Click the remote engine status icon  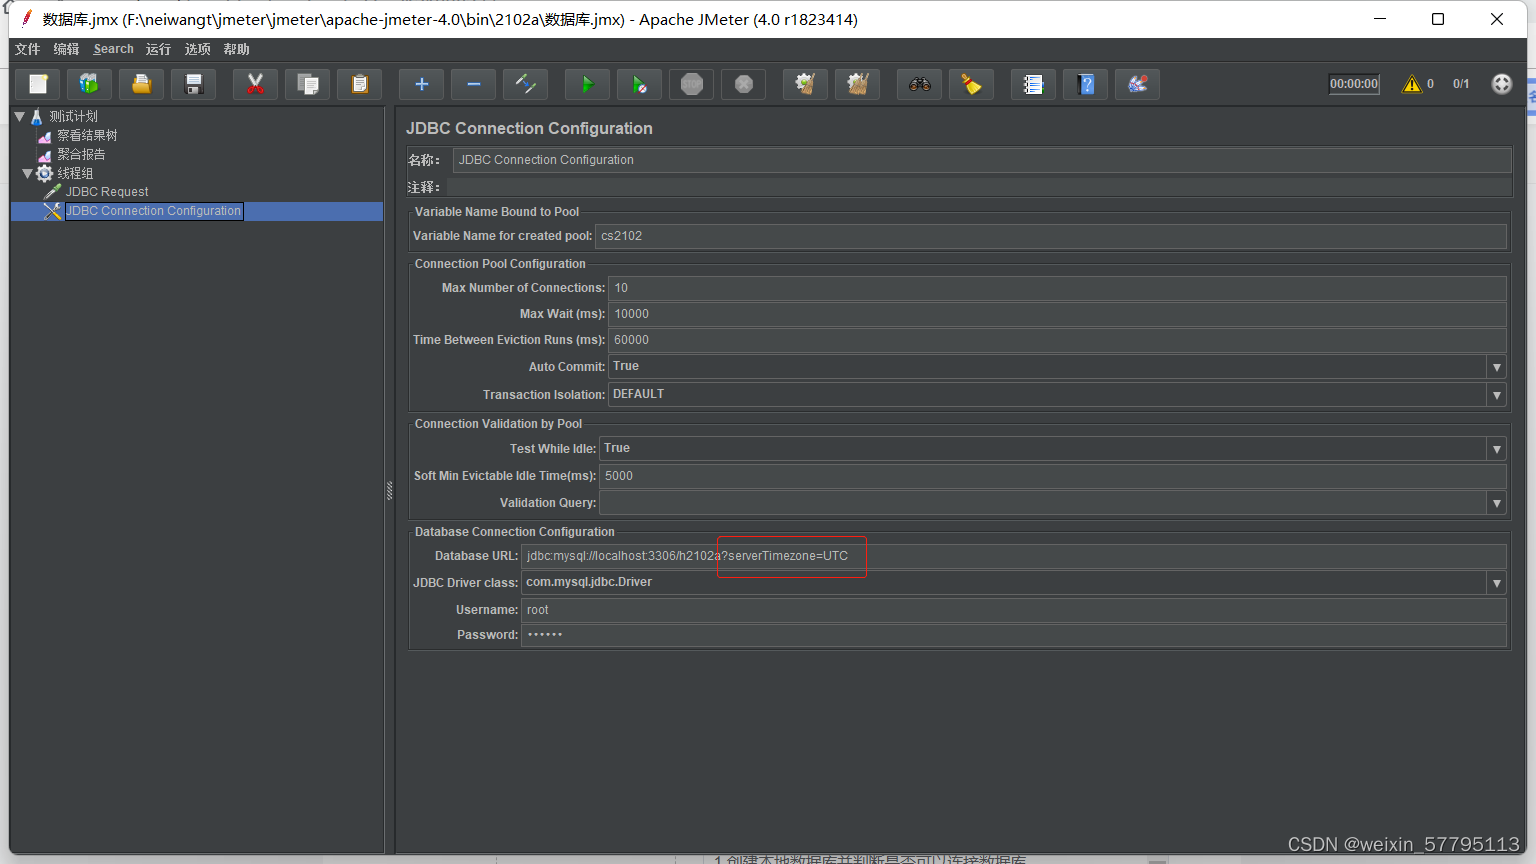tap(1502, 84)
